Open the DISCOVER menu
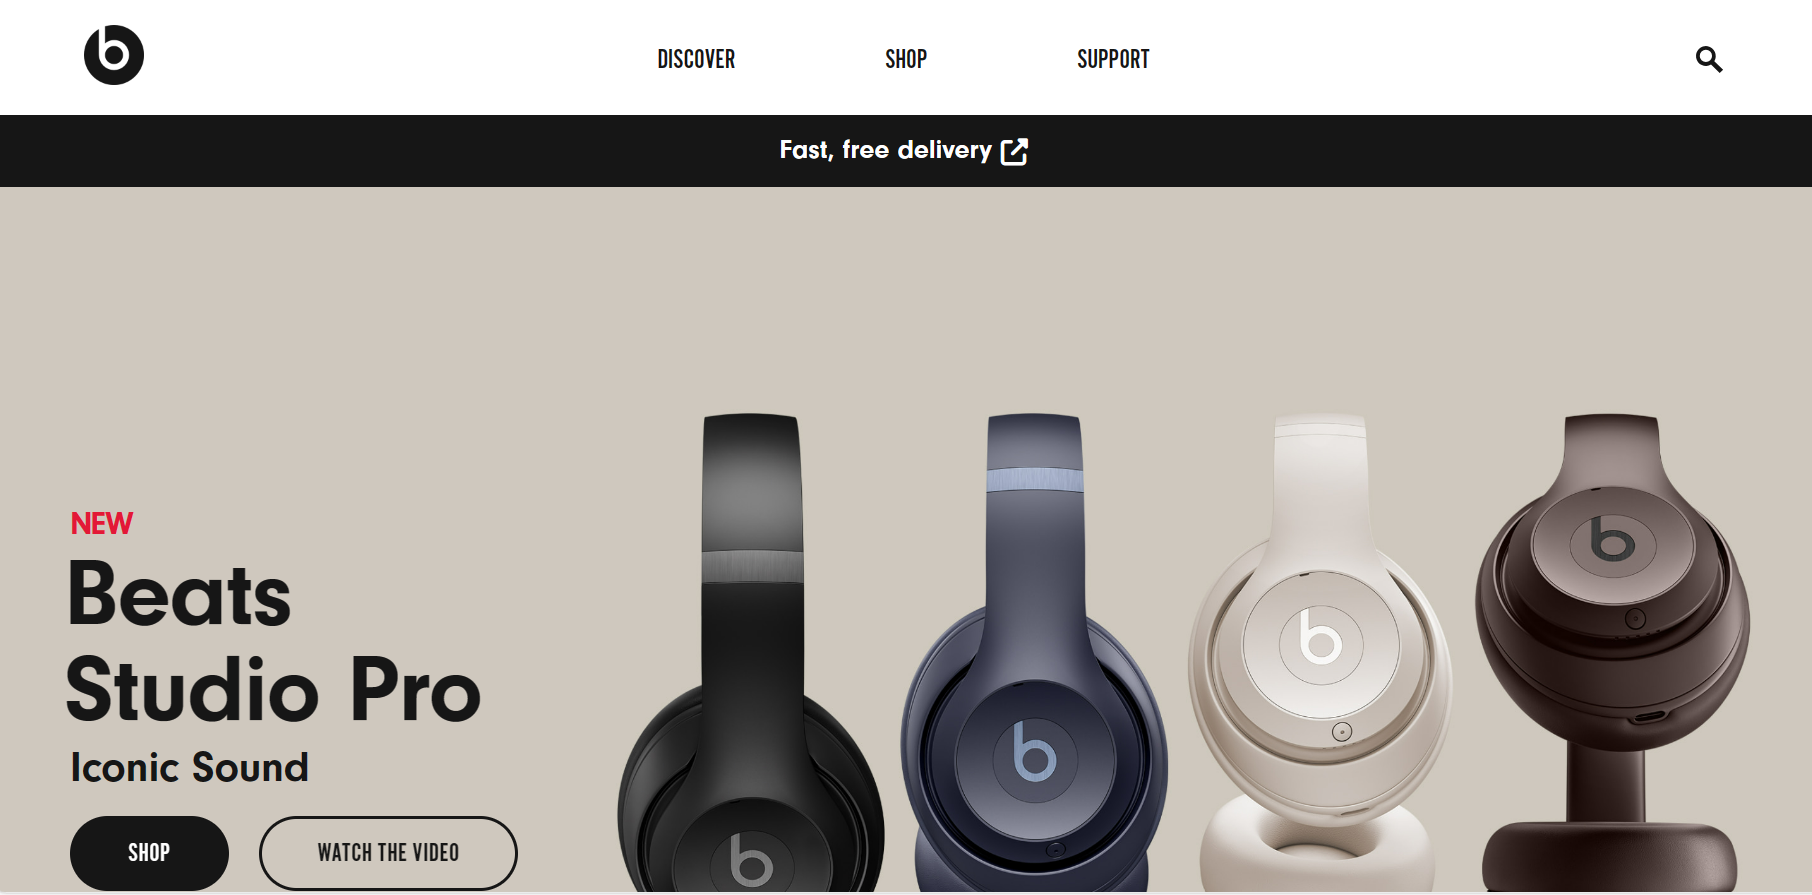1812x895 pixels. point(696,59)
